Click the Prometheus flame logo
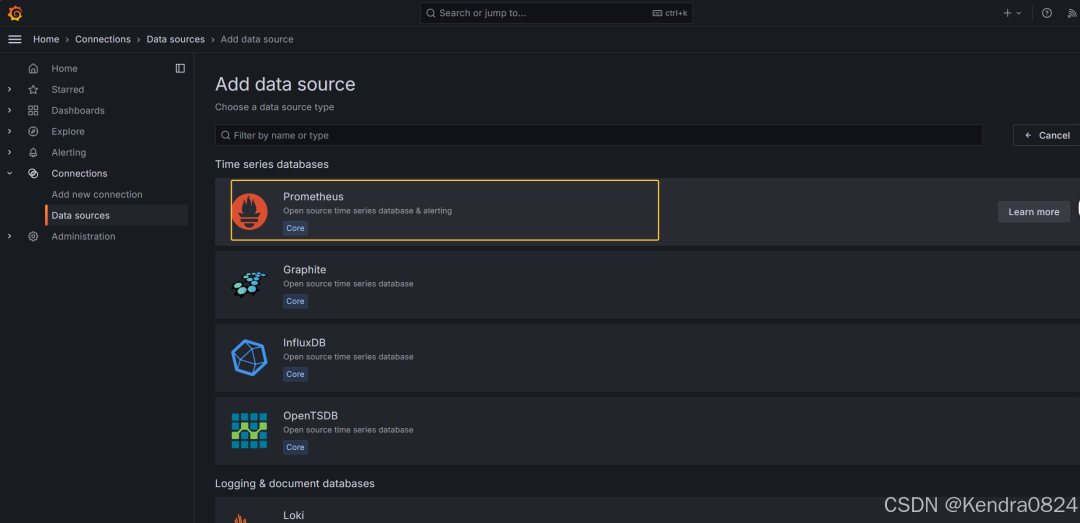The image size is (1080, 523). 249,212
